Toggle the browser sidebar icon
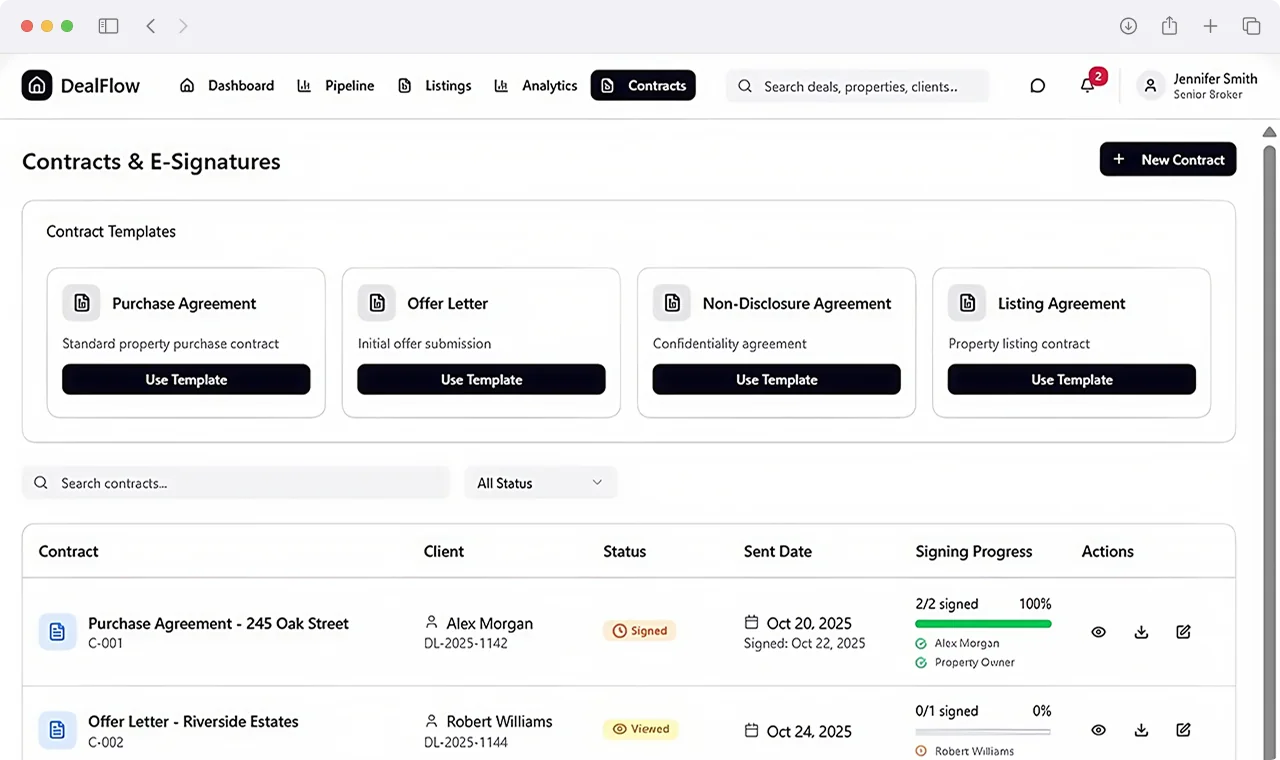Screen dimensions: 1280x760 pos(108,26)
